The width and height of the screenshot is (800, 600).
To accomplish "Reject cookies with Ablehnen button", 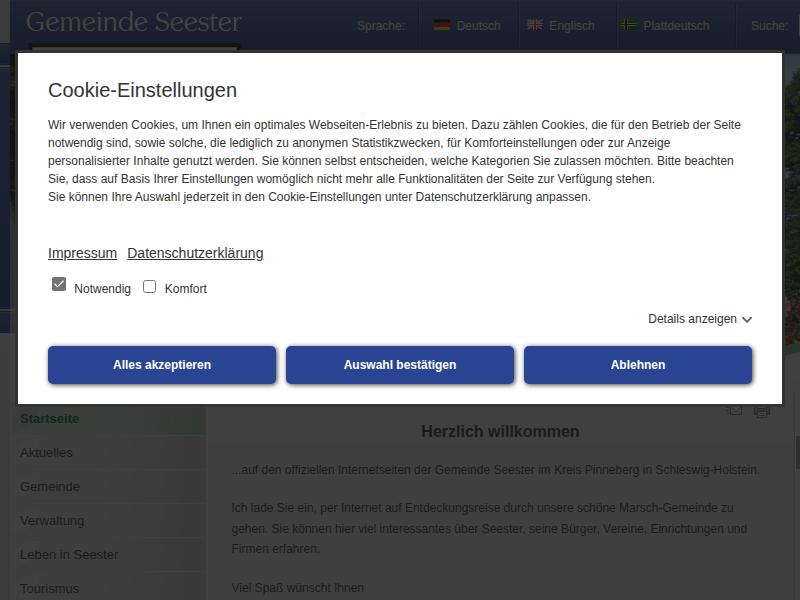I will (x=638, y=365).
